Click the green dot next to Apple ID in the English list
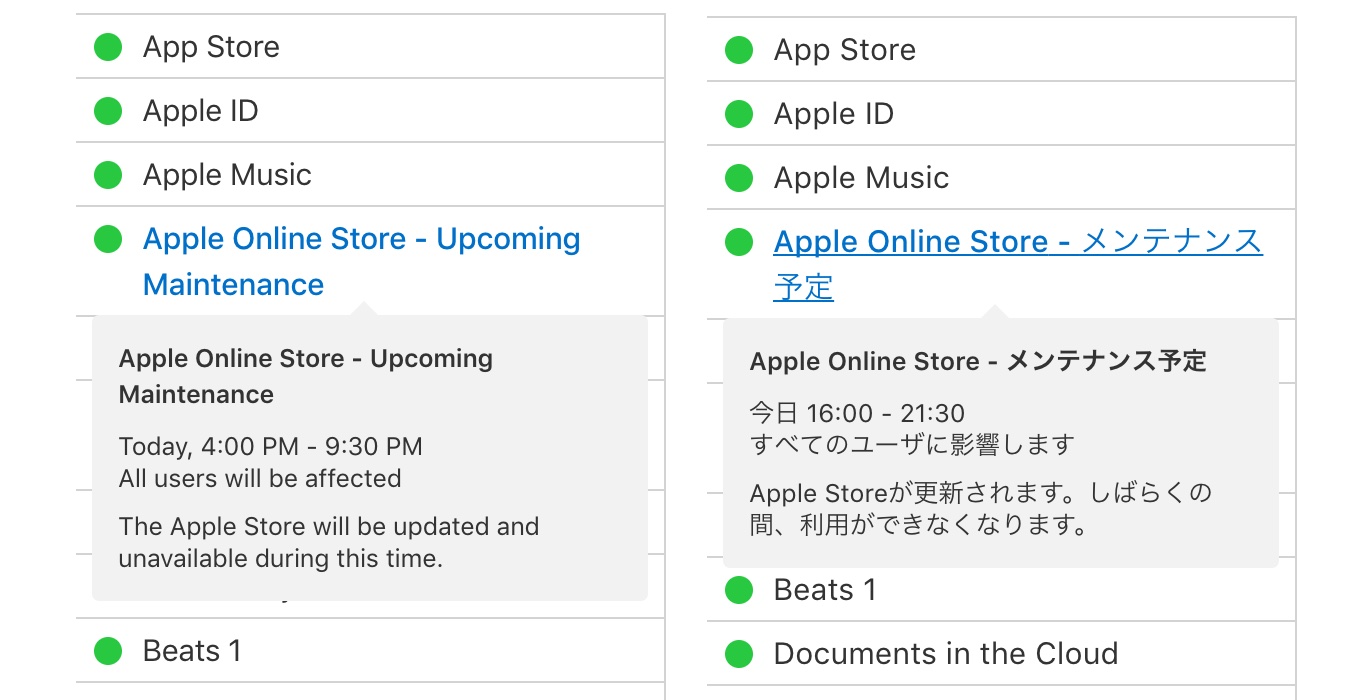 click(108, 111)
